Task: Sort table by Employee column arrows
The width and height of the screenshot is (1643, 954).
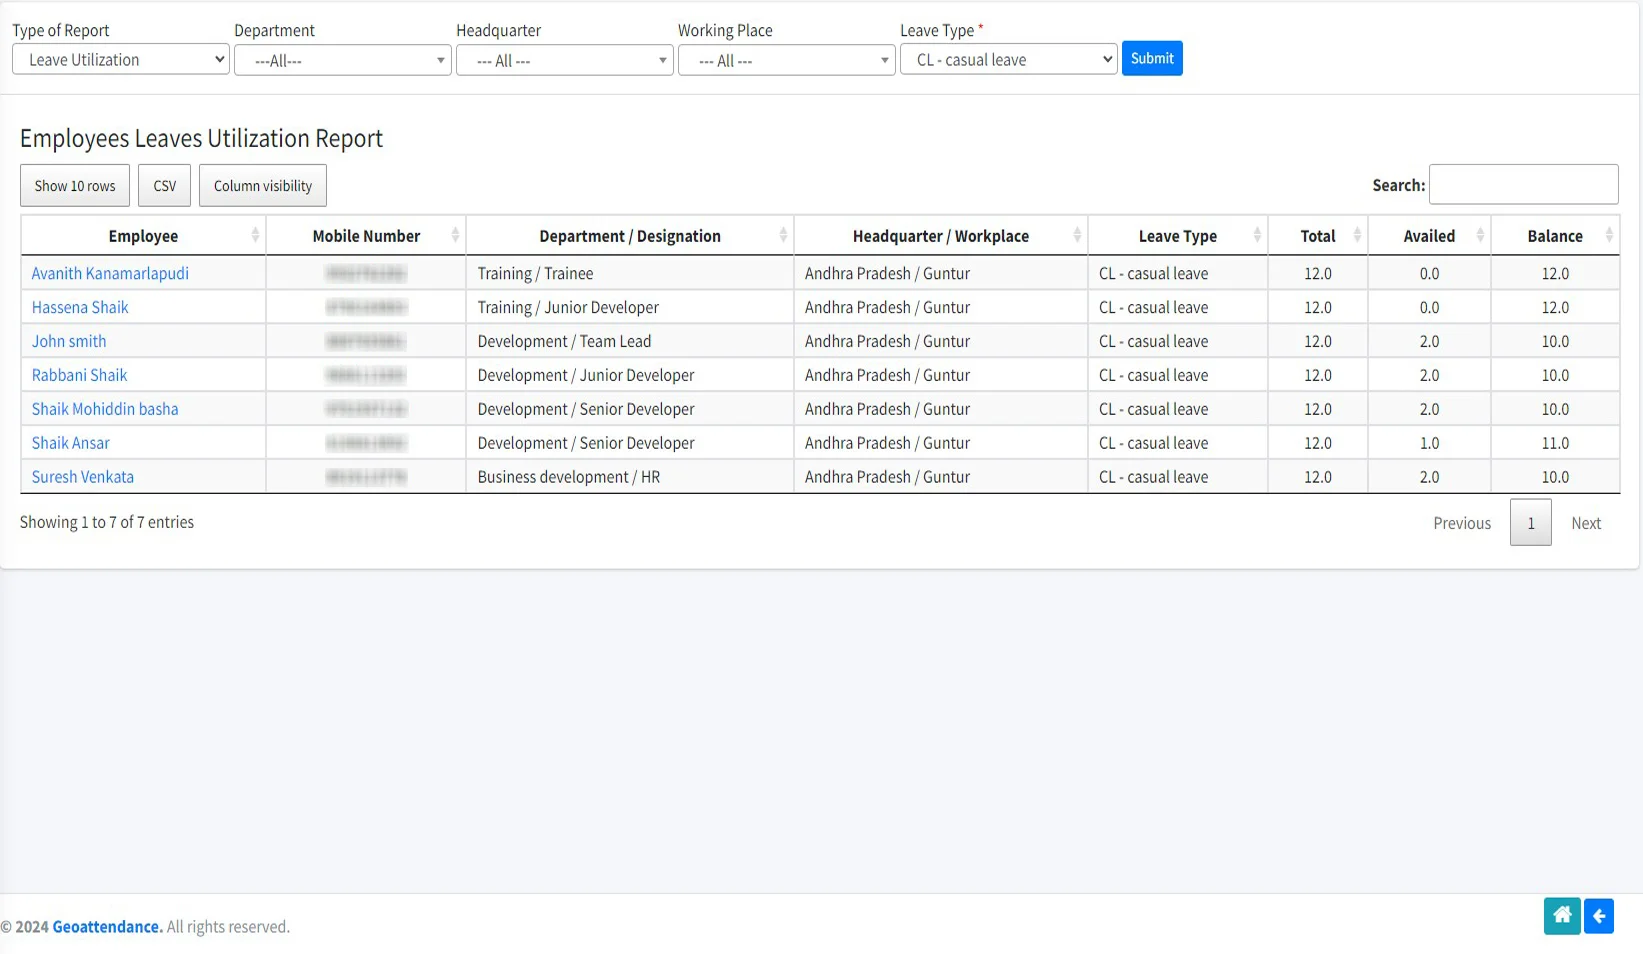Action: pos(255,236)
